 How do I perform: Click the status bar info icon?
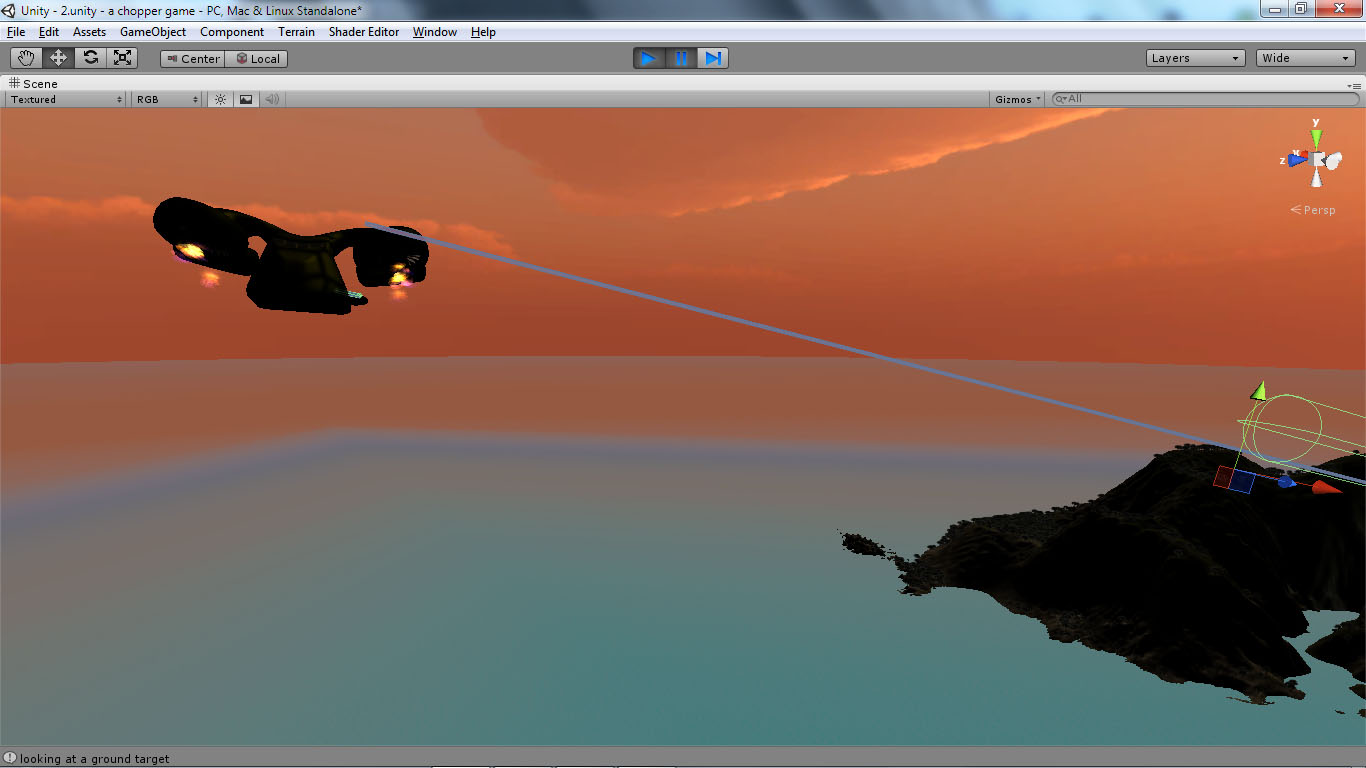[x=10, y=759]
